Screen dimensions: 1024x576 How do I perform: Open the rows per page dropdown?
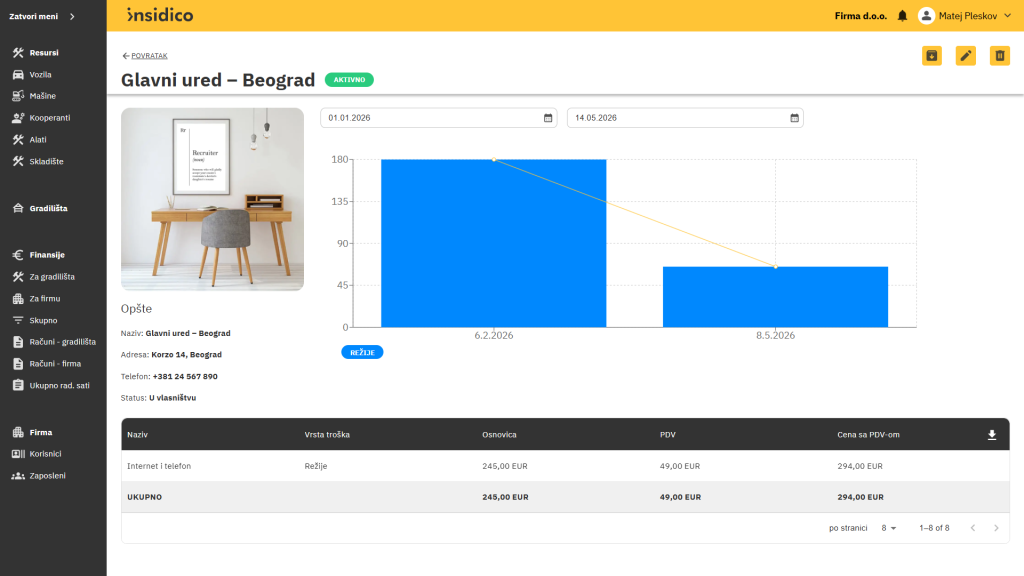pos(888,528)
